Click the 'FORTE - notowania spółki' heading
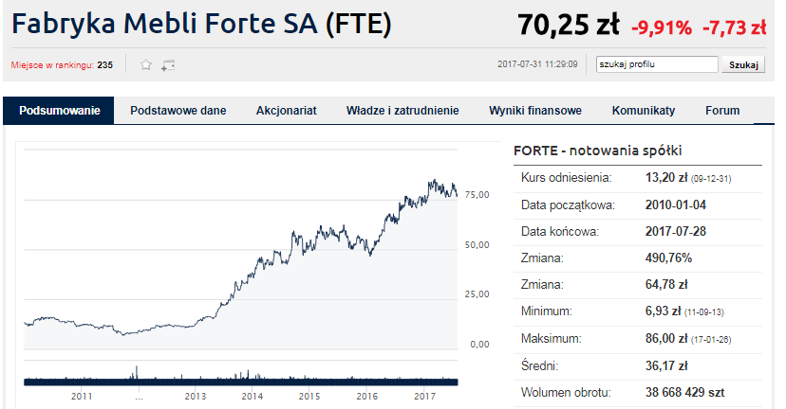 pos(597,150)
